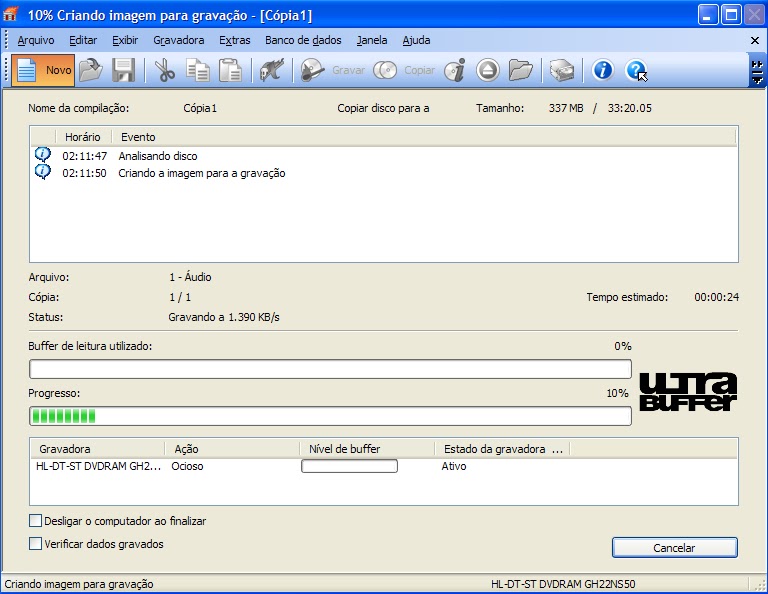Grab the window resize grip corner

(x=759, y=585)
